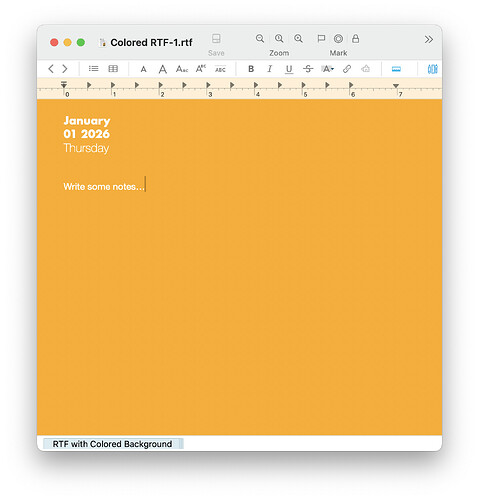Expand hidden toolbar items with double chevron
This screenshot has width=478, height=500.
click(x=429, y=39)
